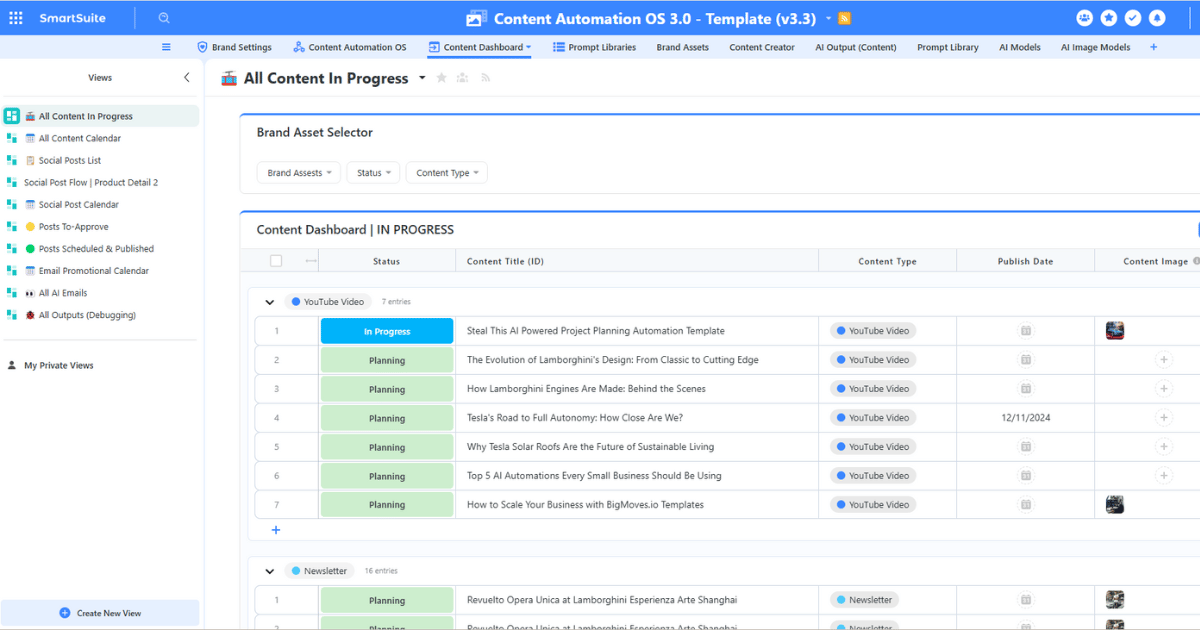Open the Brand Assests filter dropdown
This screenshot has height=630, width=1200.
point(299,173)
